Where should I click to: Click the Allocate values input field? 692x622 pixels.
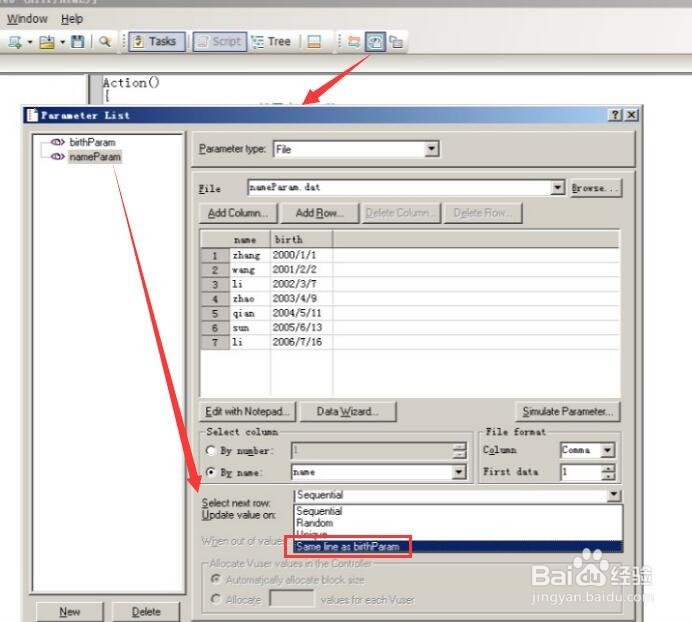(292, 599)
